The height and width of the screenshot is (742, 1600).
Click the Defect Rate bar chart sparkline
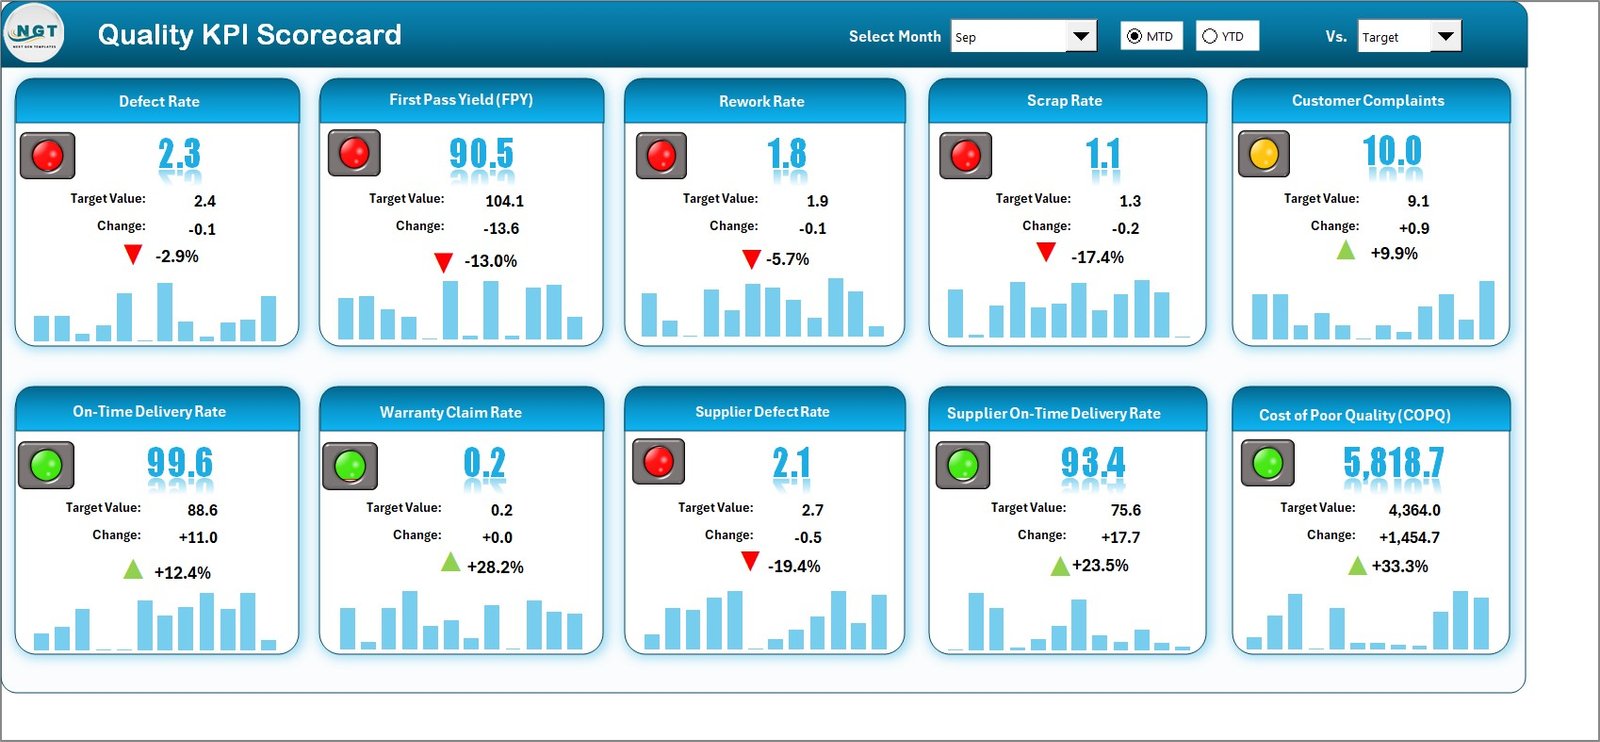coord(155,313)
